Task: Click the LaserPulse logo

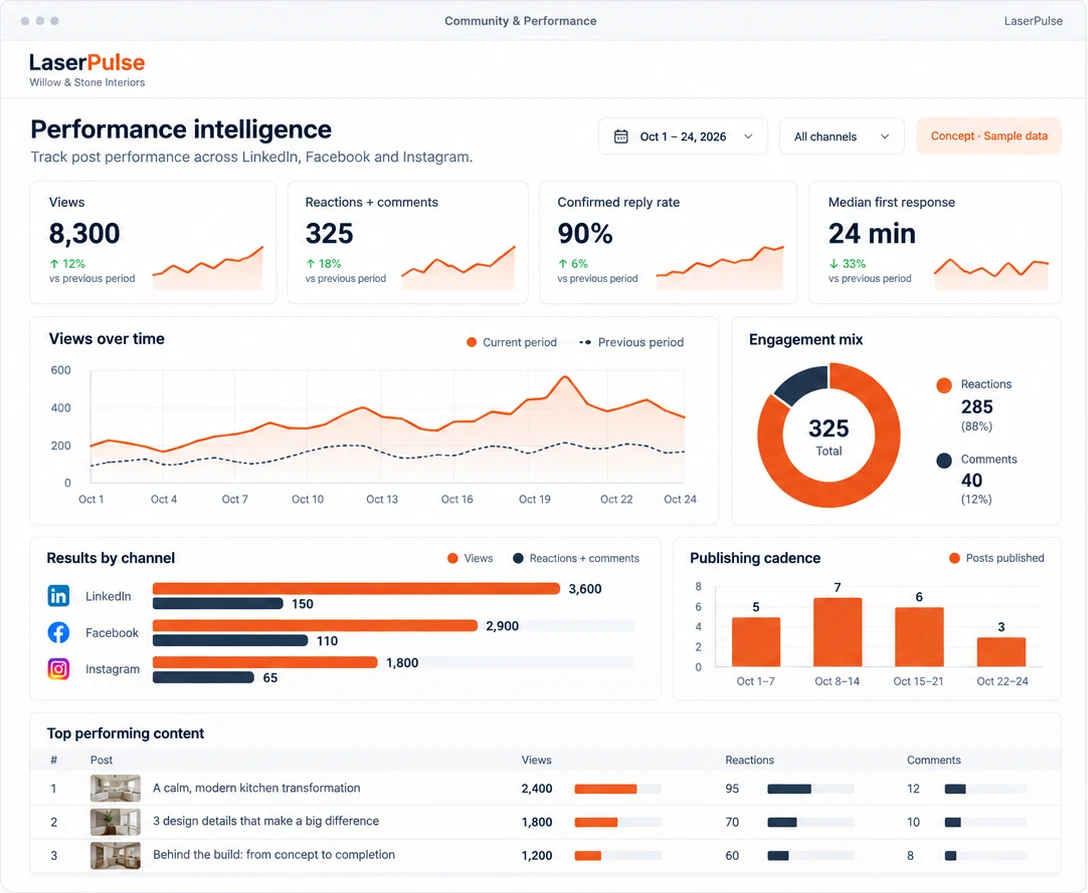Action: pos(87,62)
